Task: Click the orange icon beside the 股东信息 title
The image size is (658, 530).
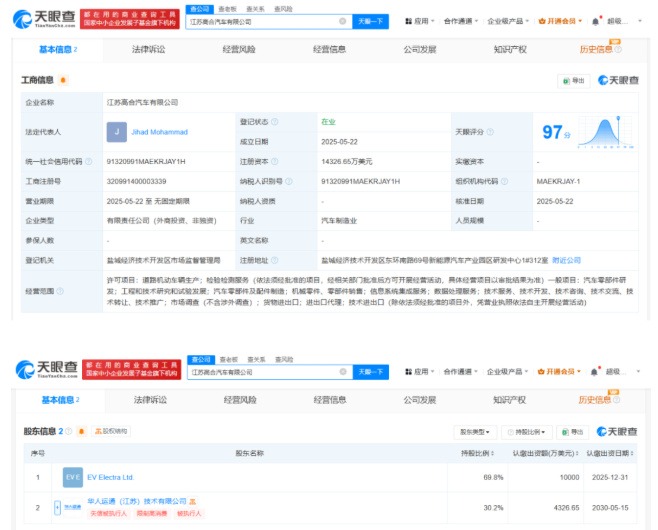Action: (x=81, y=431)
